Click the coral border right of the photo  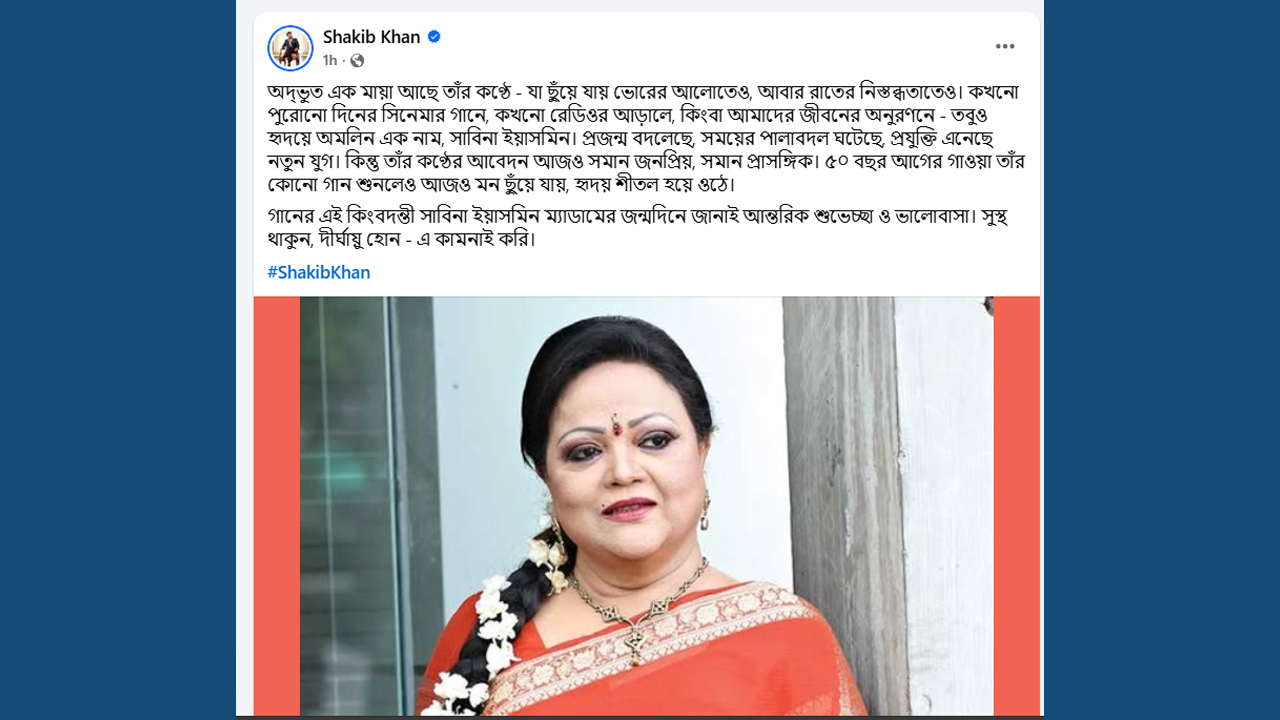pyautogui.click(x=1016, y=506)
